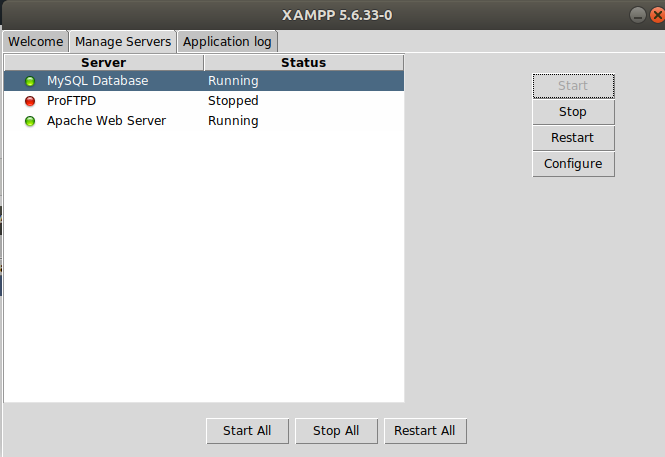Select the Apache Web Server row
This screenshot has width=665, height=457.
point(204,121)
